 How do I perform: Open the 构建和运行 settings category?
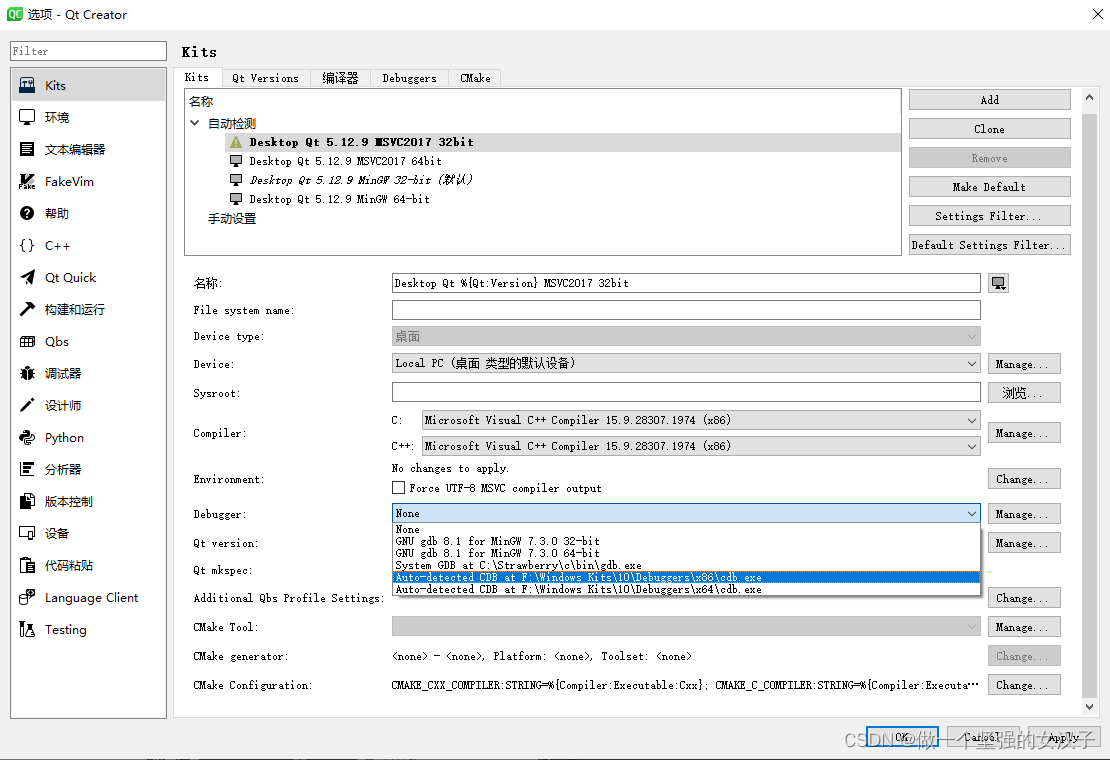coord(88,309)
